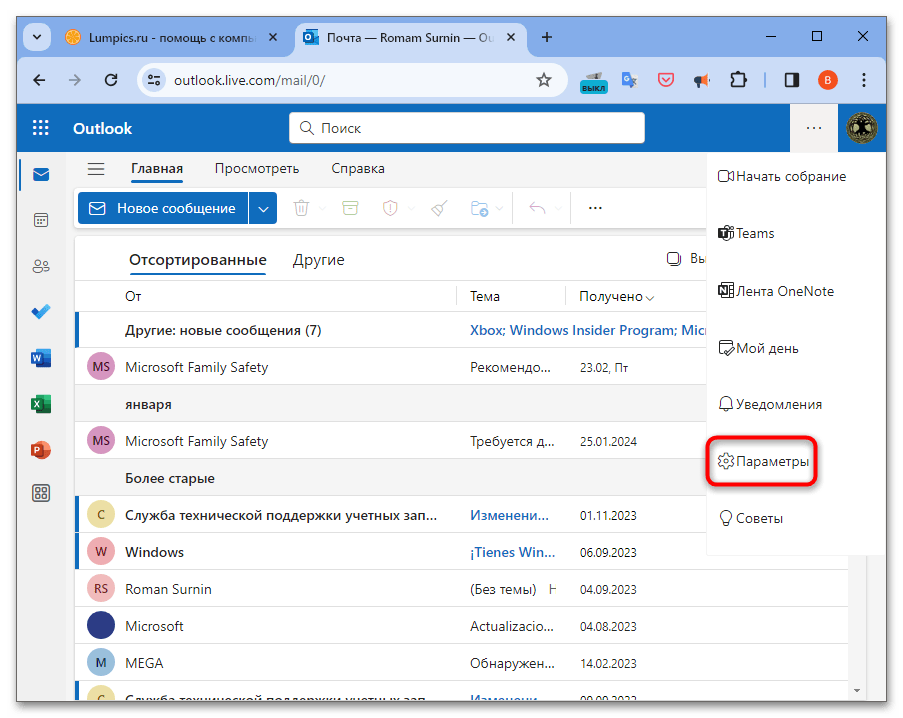This screenshot has height=718, width=903.
Task: Open the browser tab search dropdown
Action: click(x=37, y=37)
